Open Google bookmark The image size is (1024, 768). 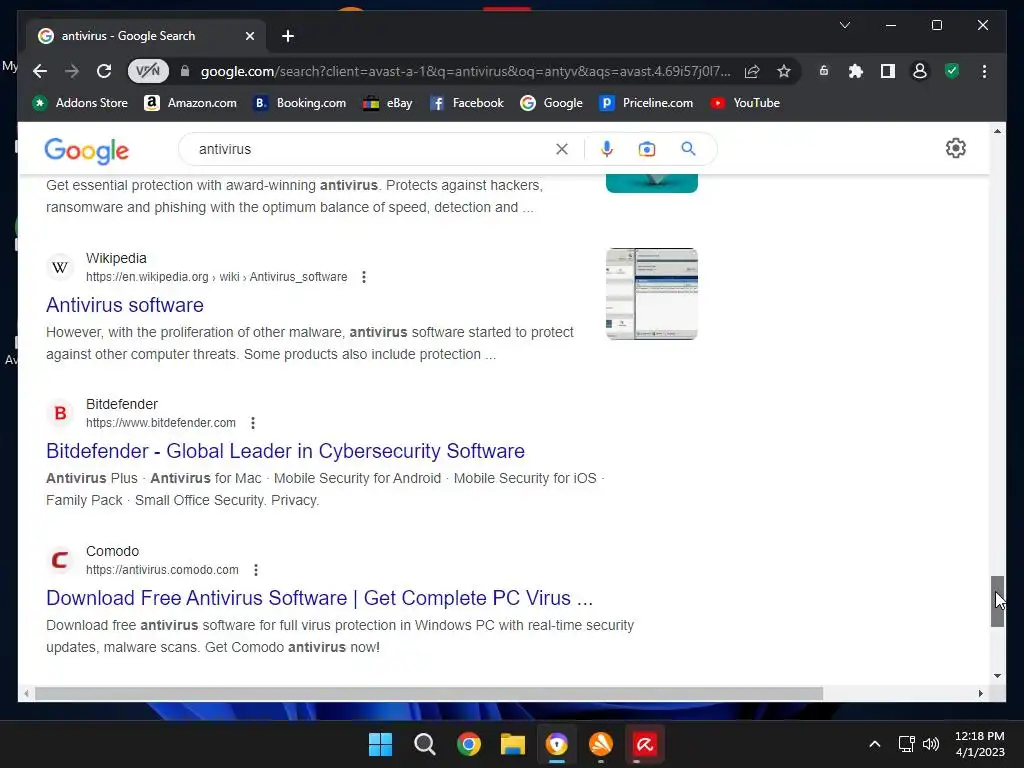pos(552,103)
